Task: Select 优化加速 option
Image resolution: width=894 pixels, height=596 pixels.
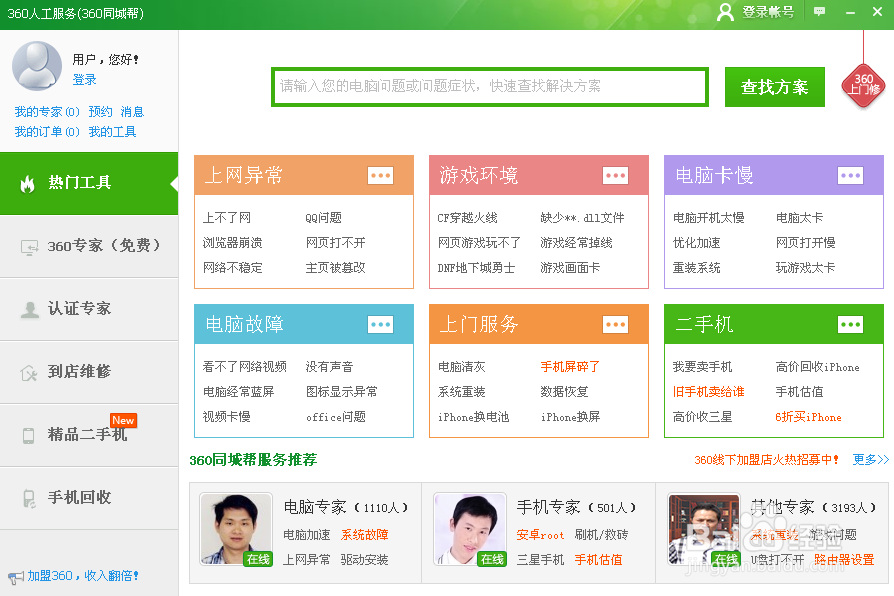Action: pos(697,243)
